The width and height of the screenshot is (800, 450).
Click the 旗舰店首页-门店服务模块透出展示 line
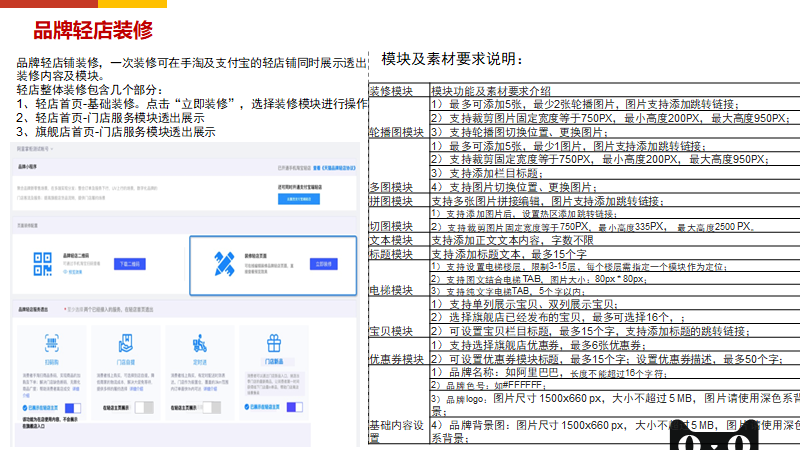click(x=116, y=132)
